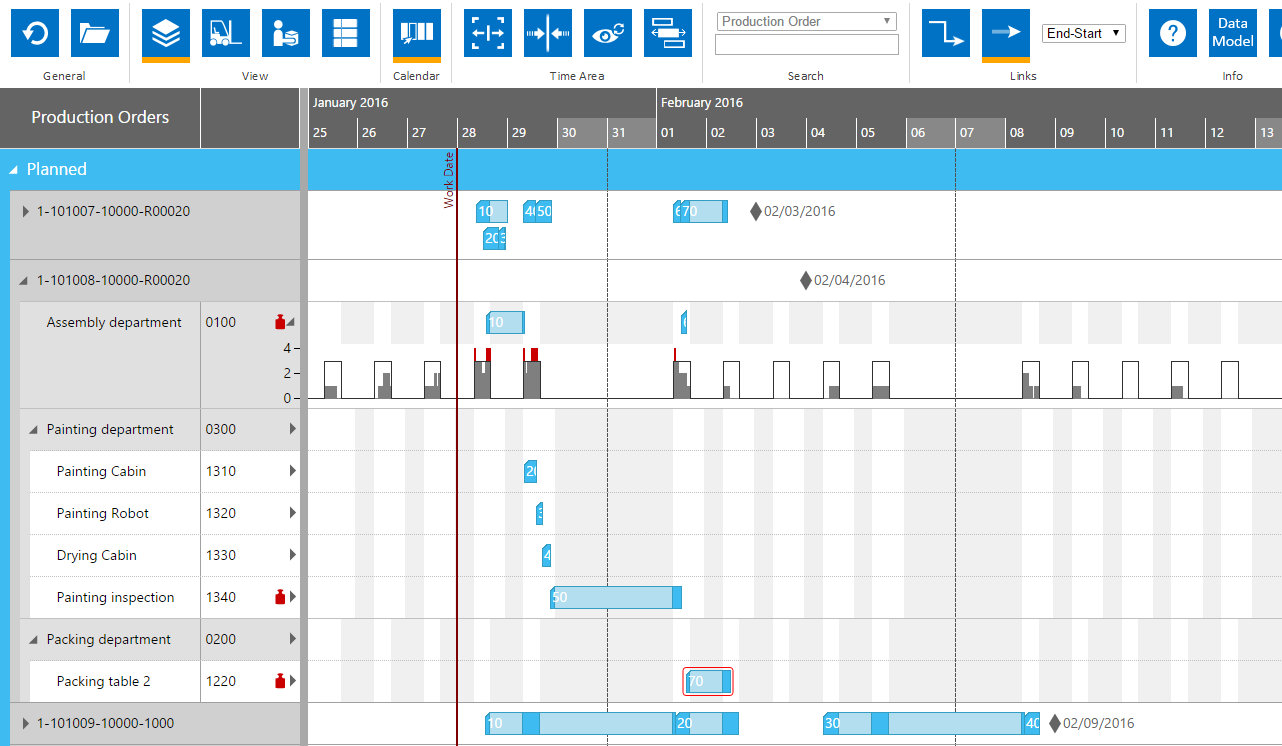The width and height of the screenshot is (1282, 746).
Task: Click the Undo icon in the General group
Action: tap(35, 33)
